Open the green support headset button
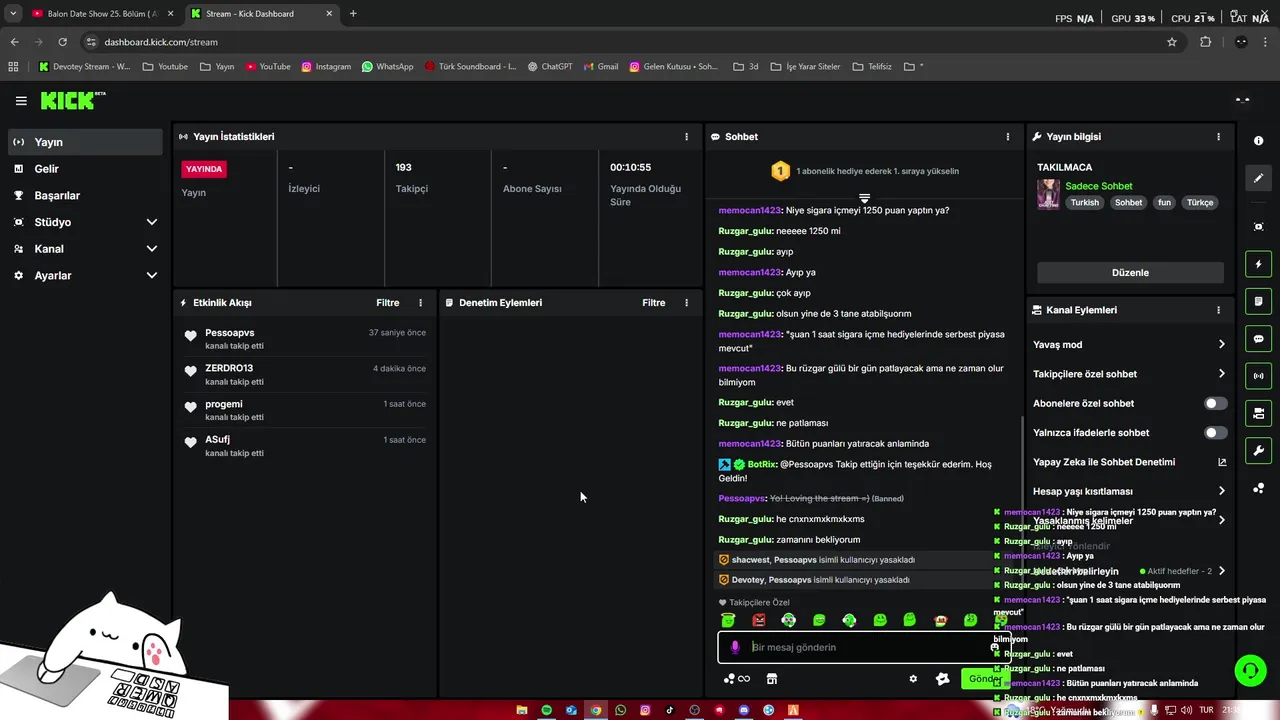1280x720 pixels. [x=1250, y=670]
